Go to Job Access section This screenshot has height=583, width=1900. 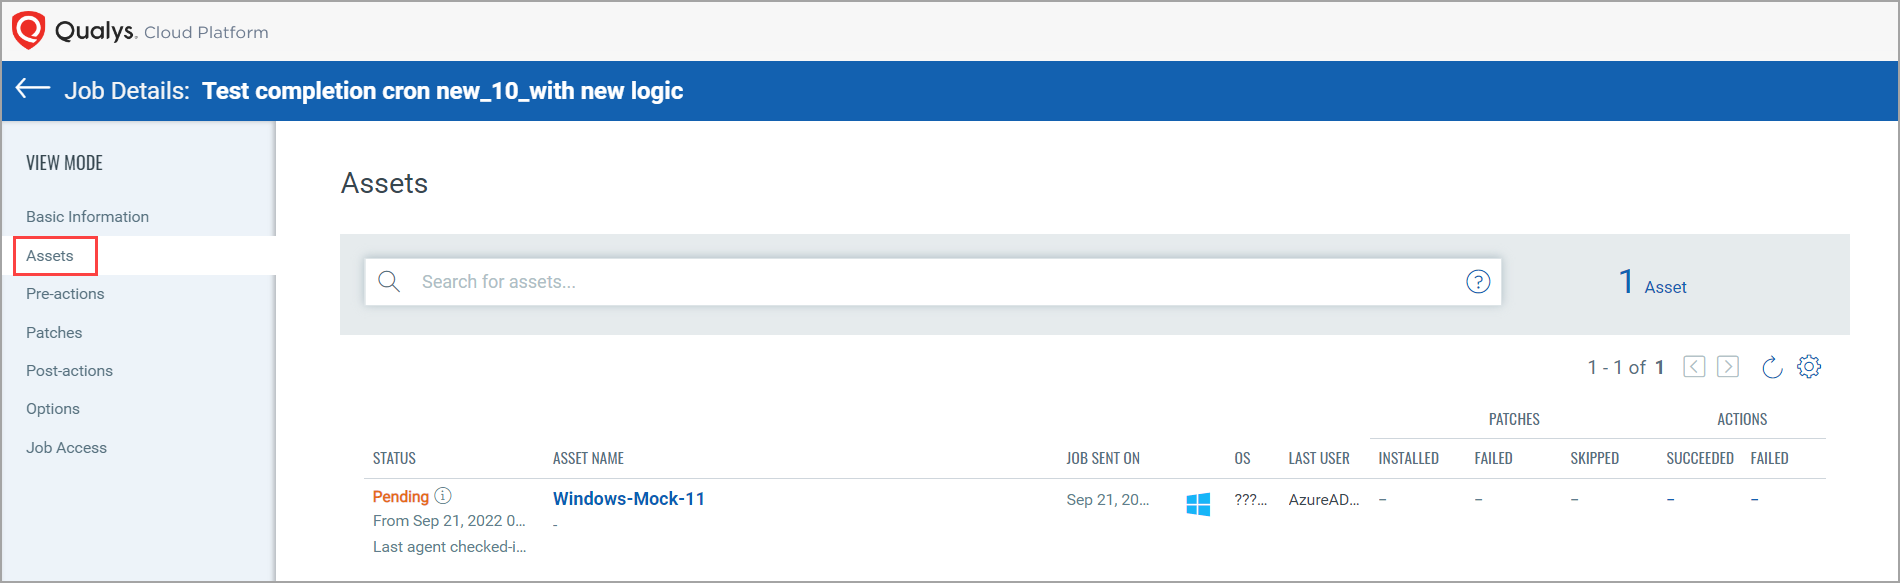point(66,448)
